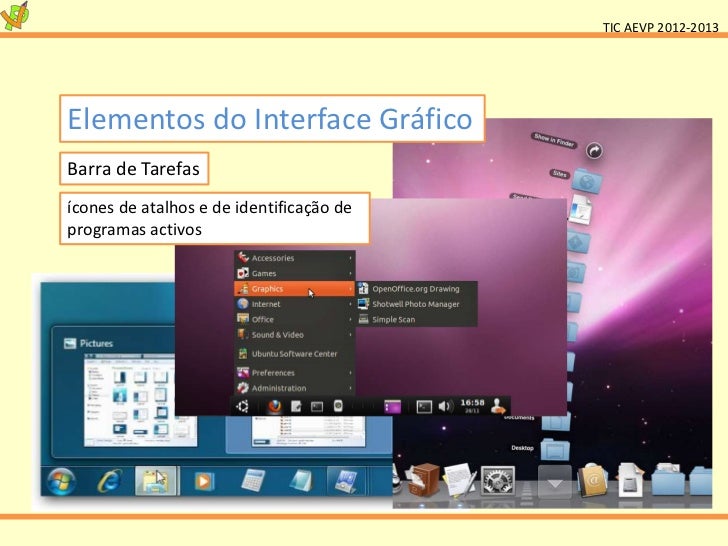Screen dimensions: 728x546
Task: Open the terminal launcher beside the text editor
Action: pos(317,407)
